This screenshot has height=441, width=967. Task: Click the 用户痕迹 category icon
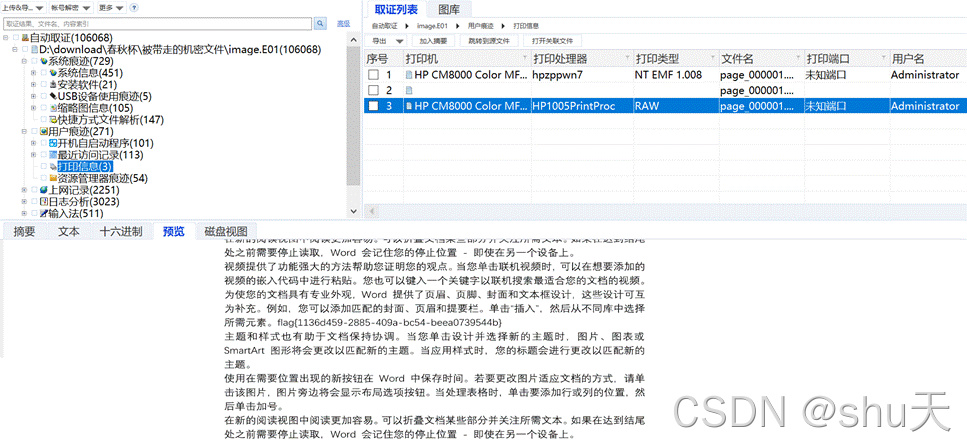[44, 131]
